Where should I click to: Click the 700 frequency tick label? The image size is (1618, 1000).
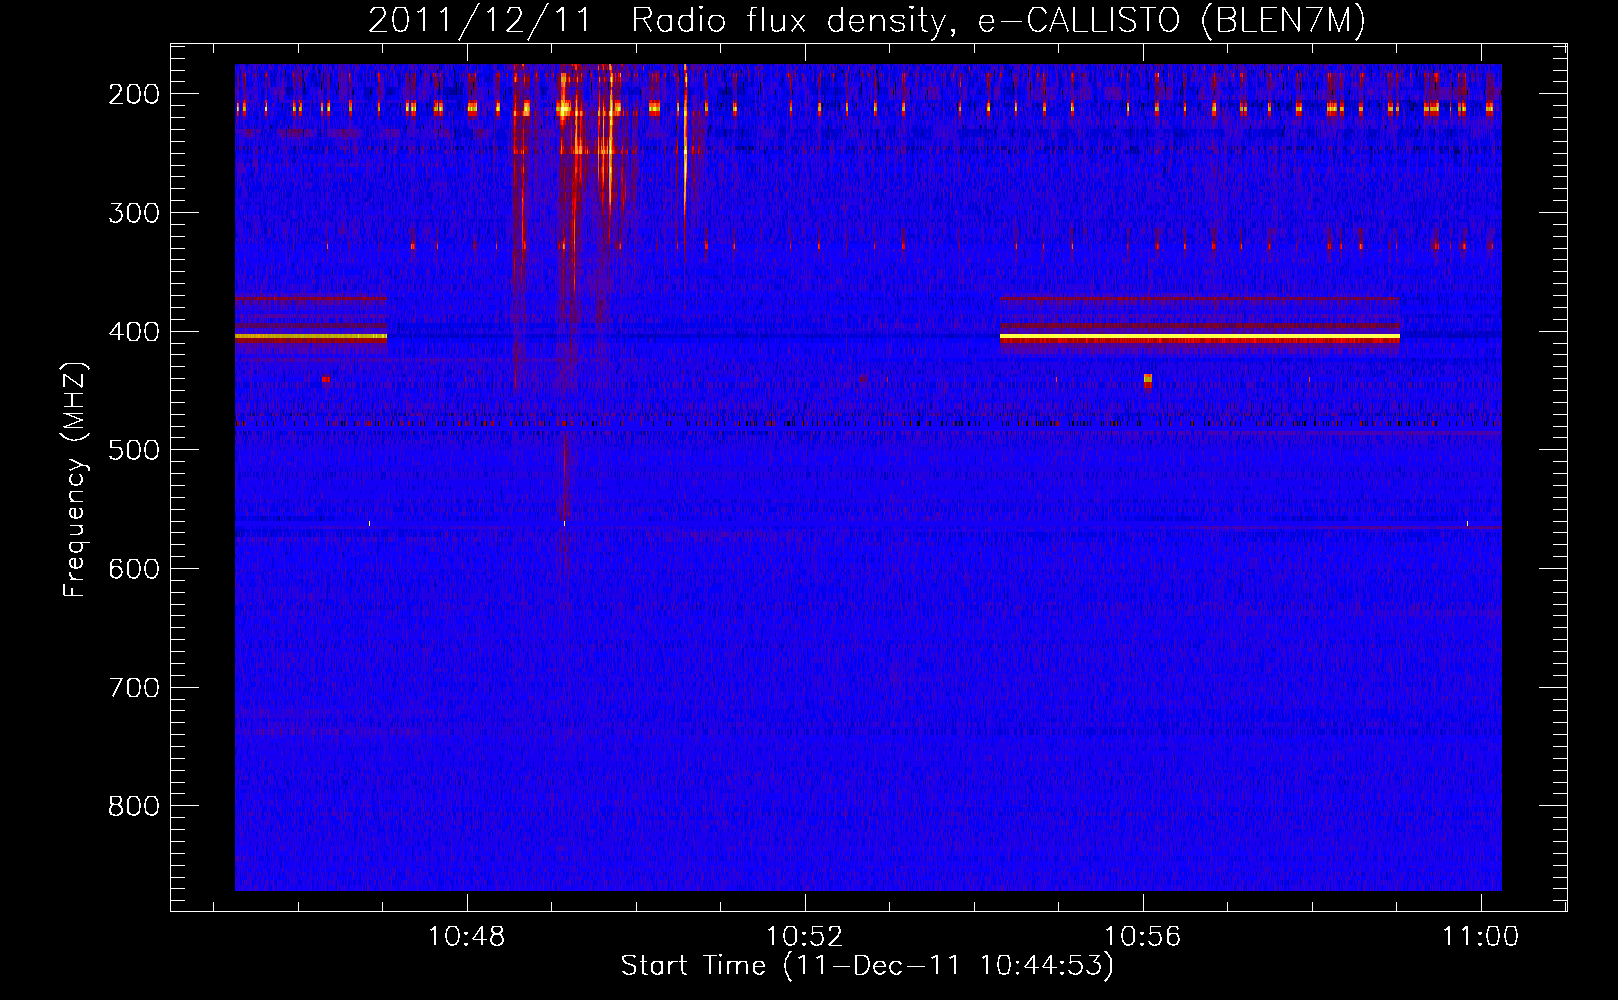pyautogui.click(x=134, y=688)
